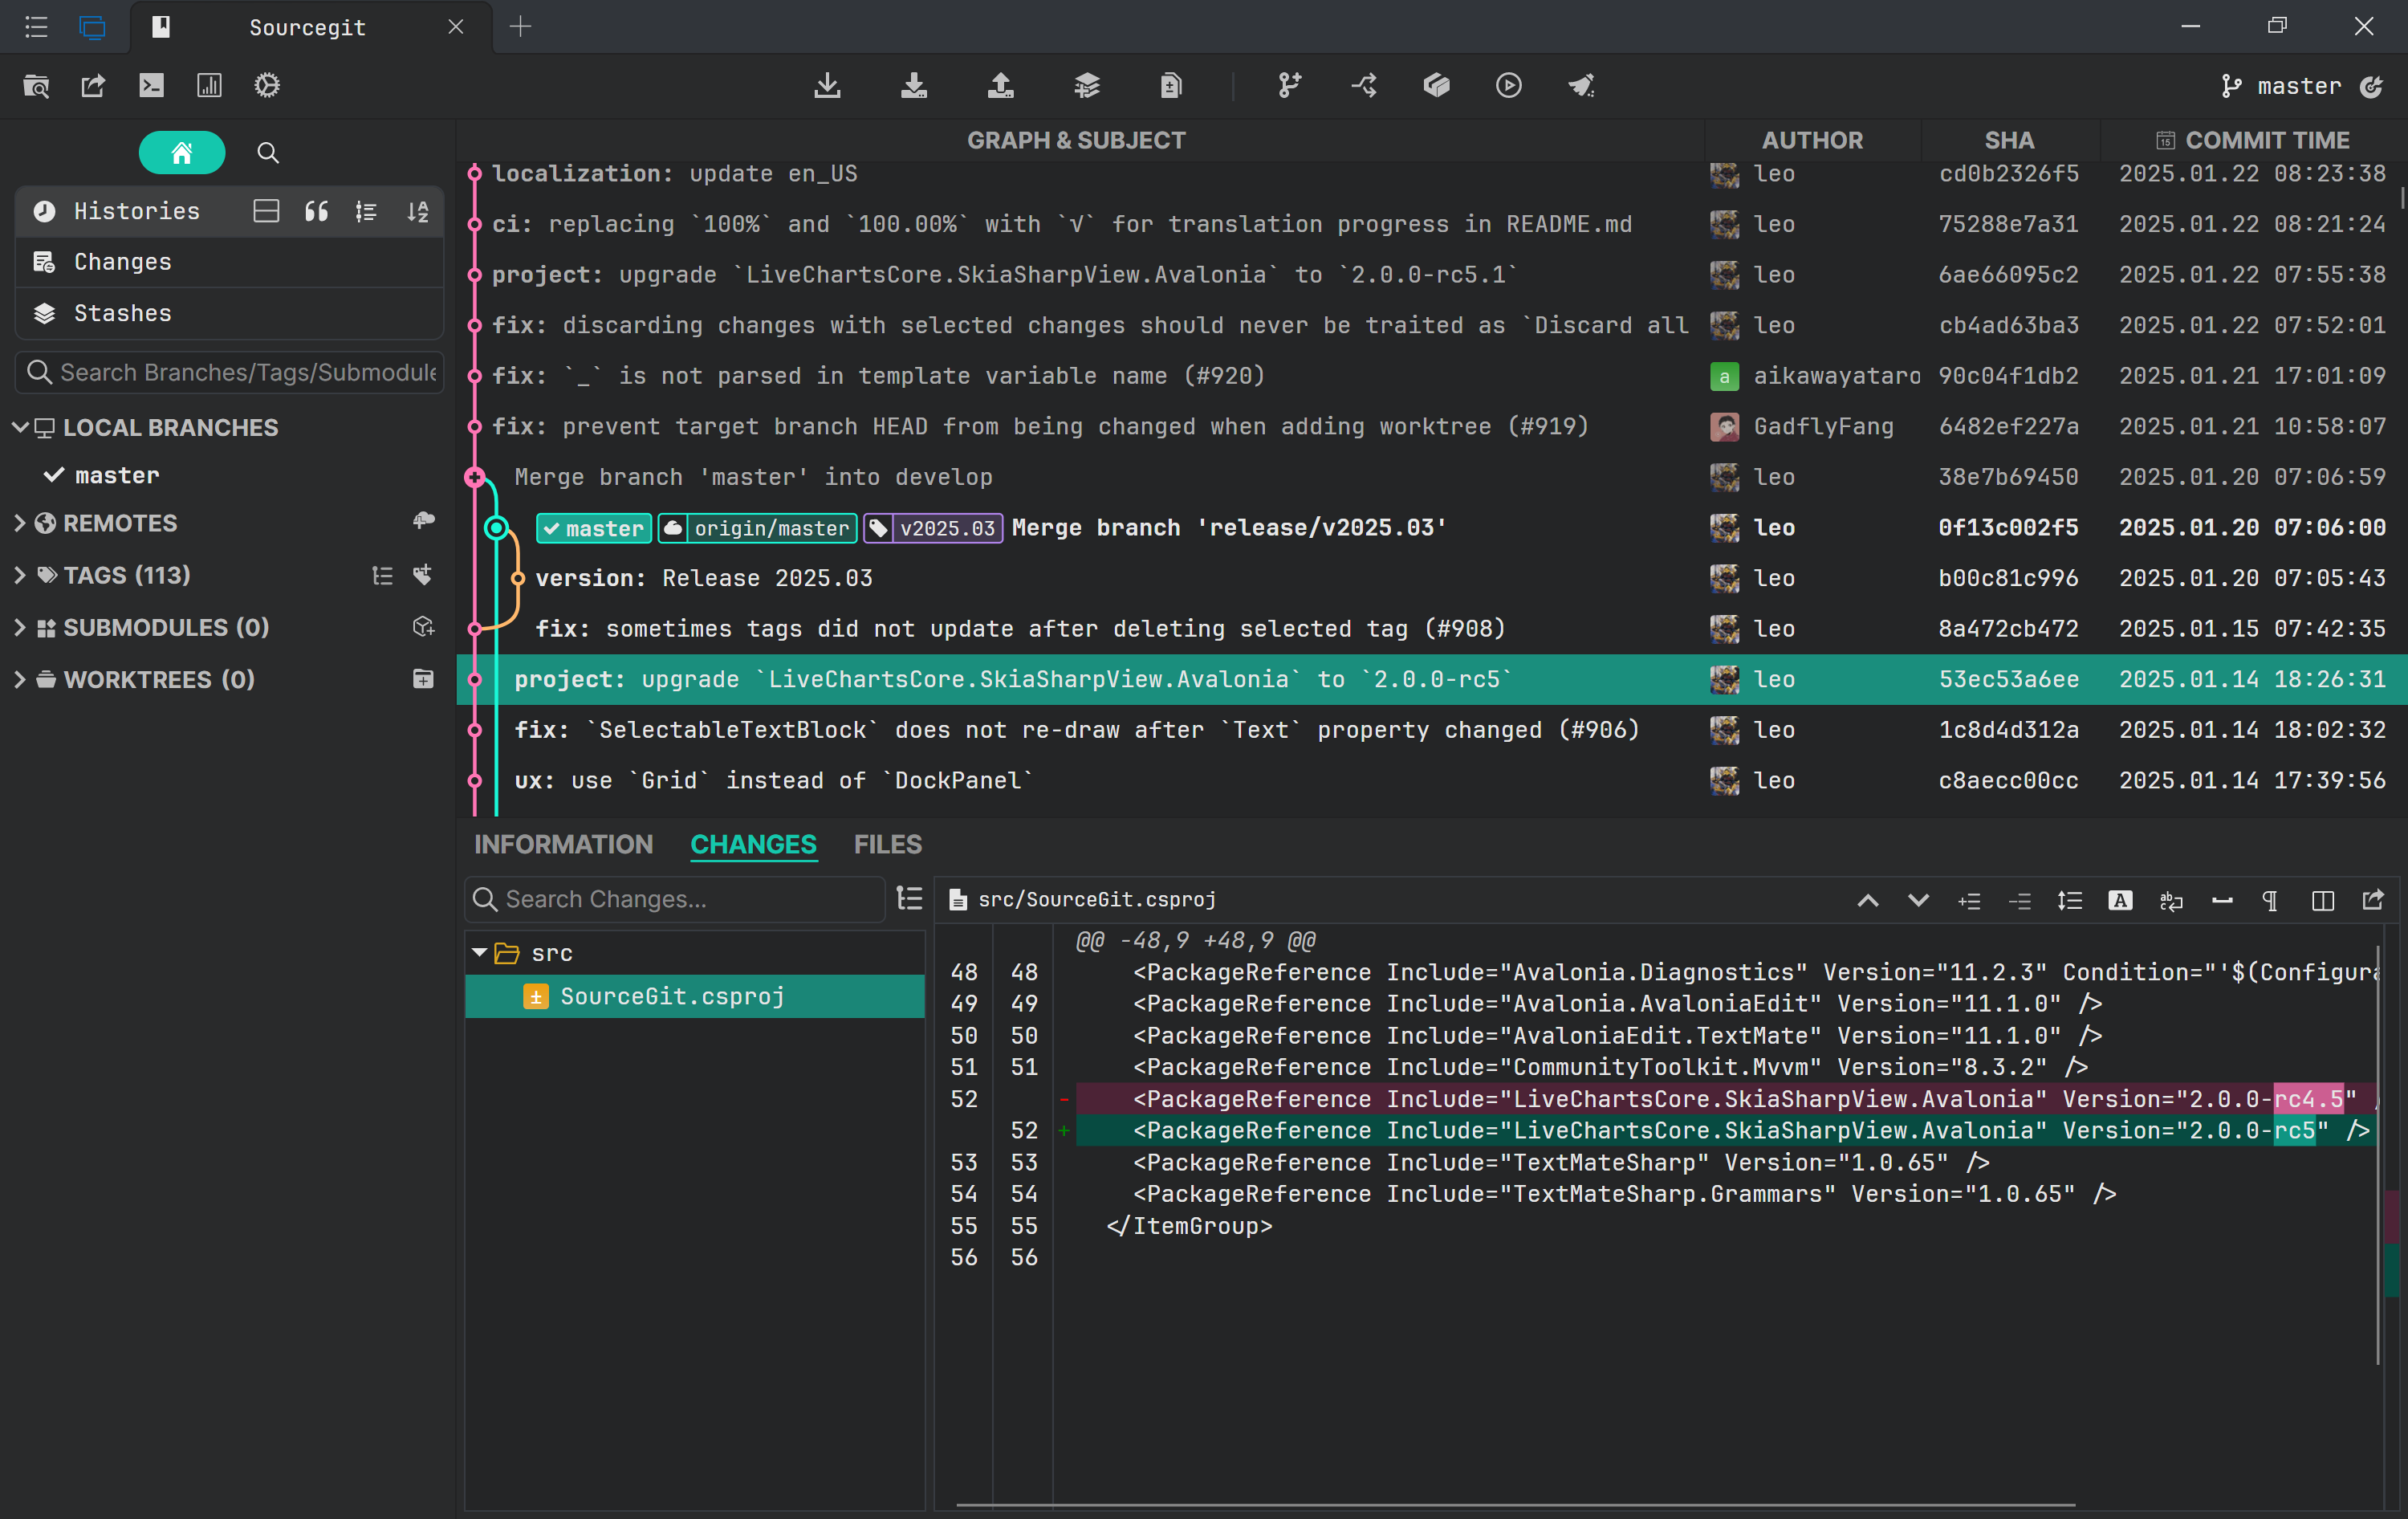This screenshot has width=2408, height=1519.
Task: Collapse the src folder in changes tree
Action: pos(480,953)
